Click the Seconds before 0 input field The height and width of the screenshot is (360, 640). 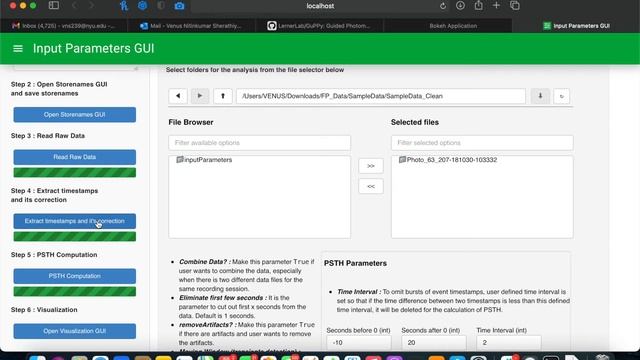(359, 343)
